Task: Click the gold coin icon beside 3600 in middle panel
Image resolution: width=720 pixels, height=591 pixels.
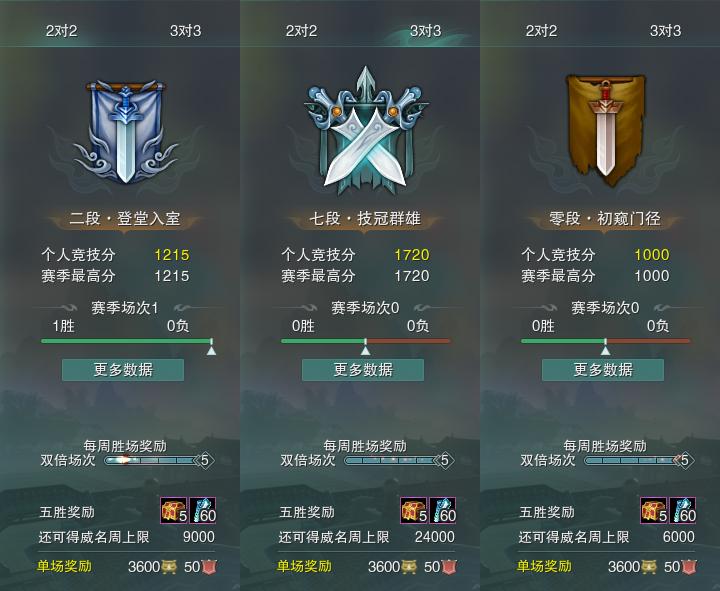Action: click(x=409, y=567)
